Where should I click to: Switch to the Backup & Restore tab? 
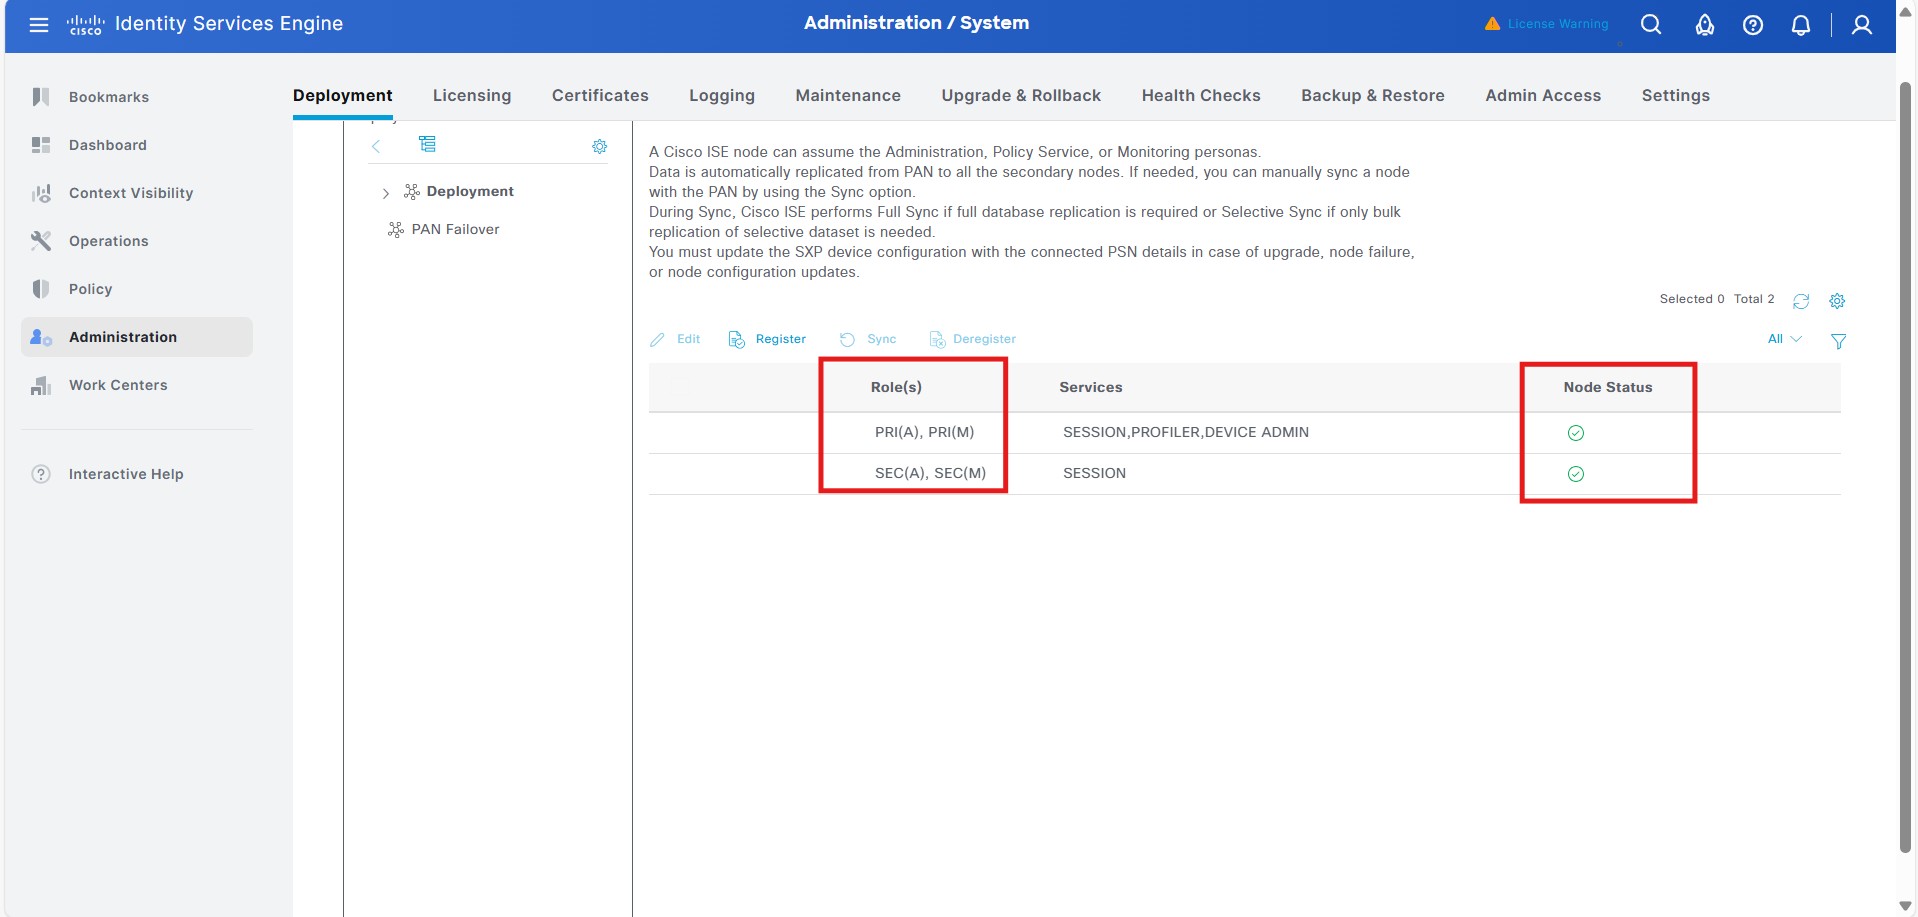pyautogui.click(x=1372, y=96)
